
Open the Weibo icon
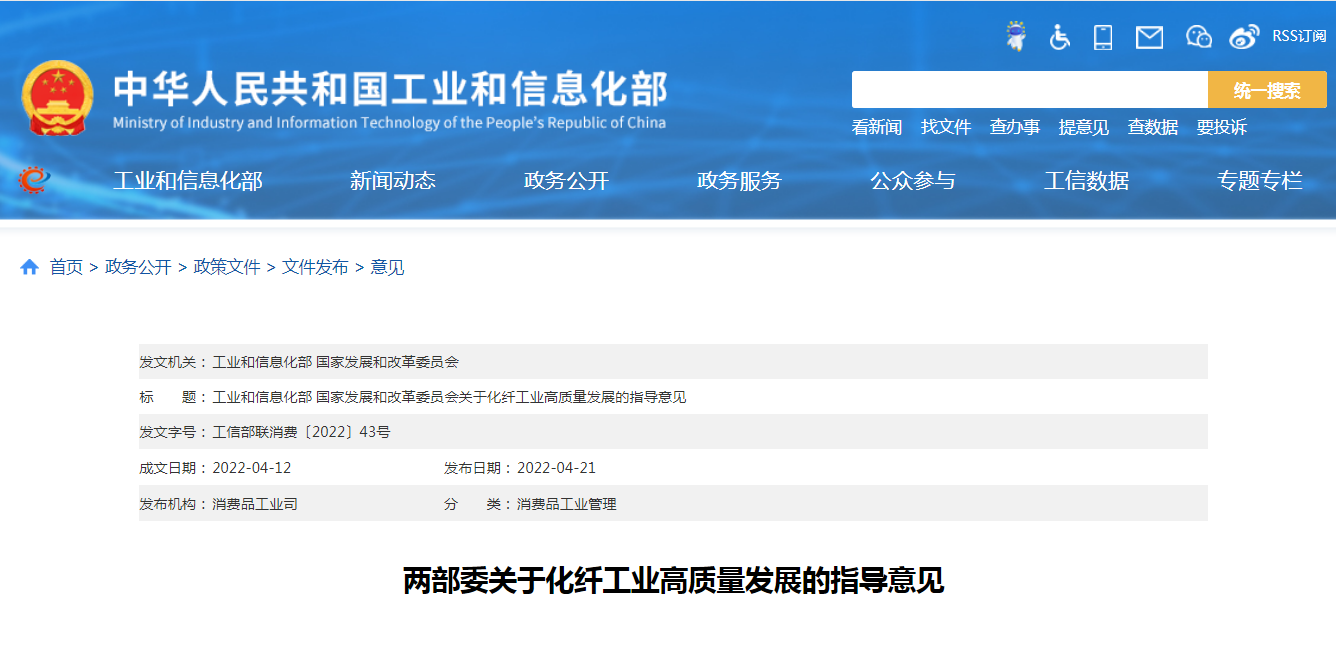point(1244,37)
